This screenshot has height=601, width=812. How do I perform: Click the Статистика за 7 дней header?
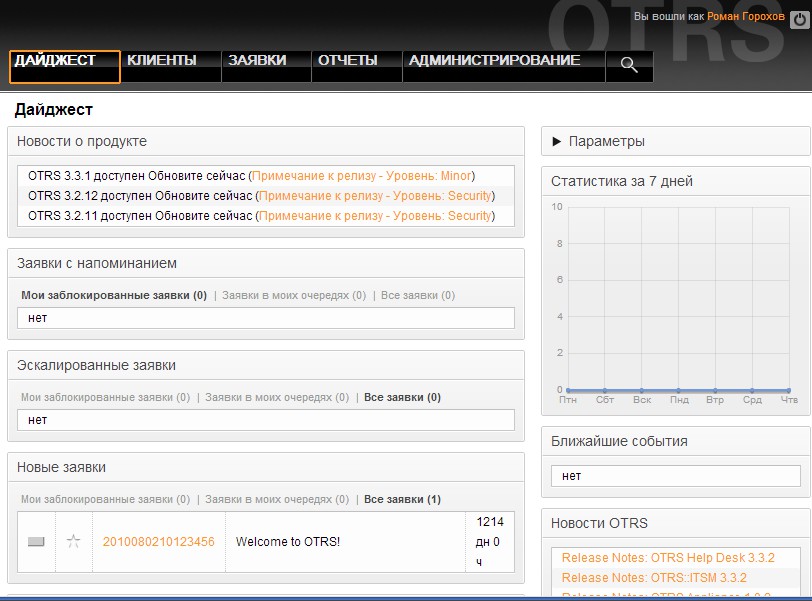click(x=676, y=181)
